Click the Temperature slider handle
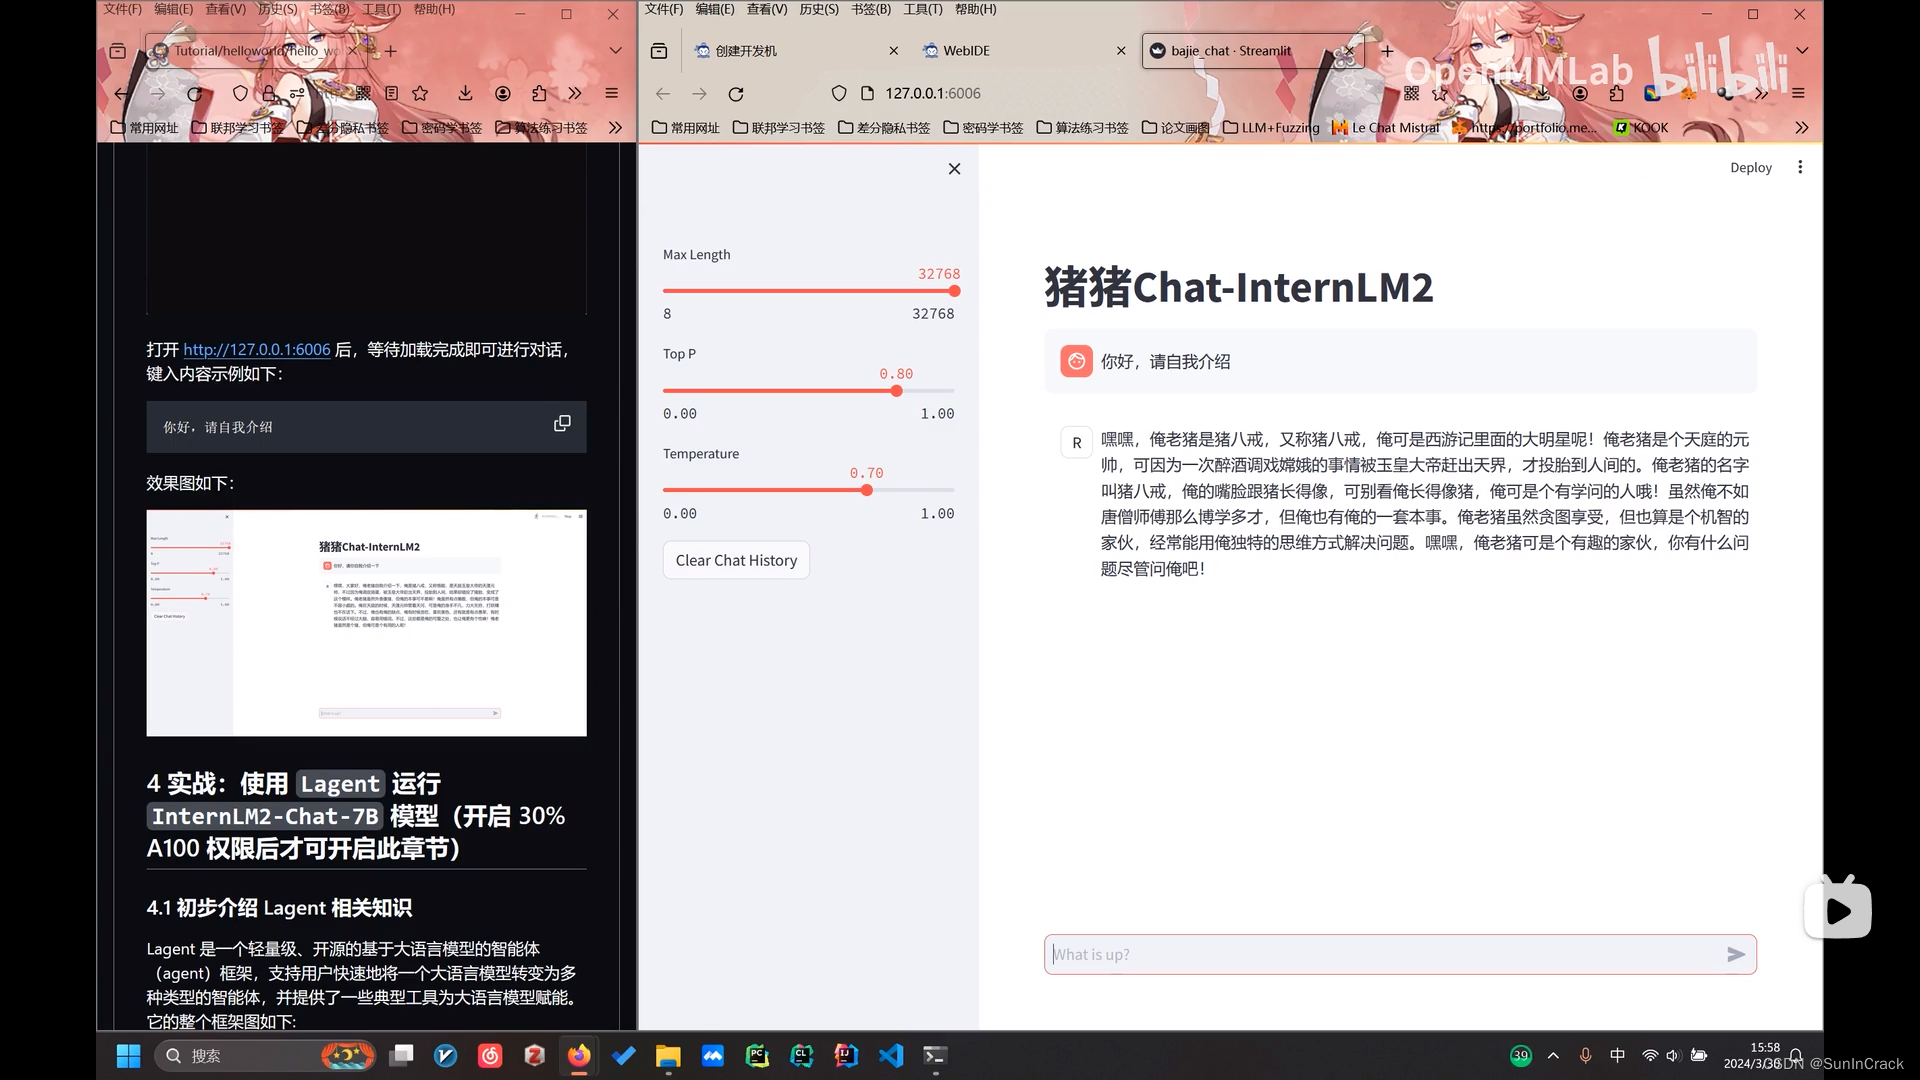 [867, 490]
